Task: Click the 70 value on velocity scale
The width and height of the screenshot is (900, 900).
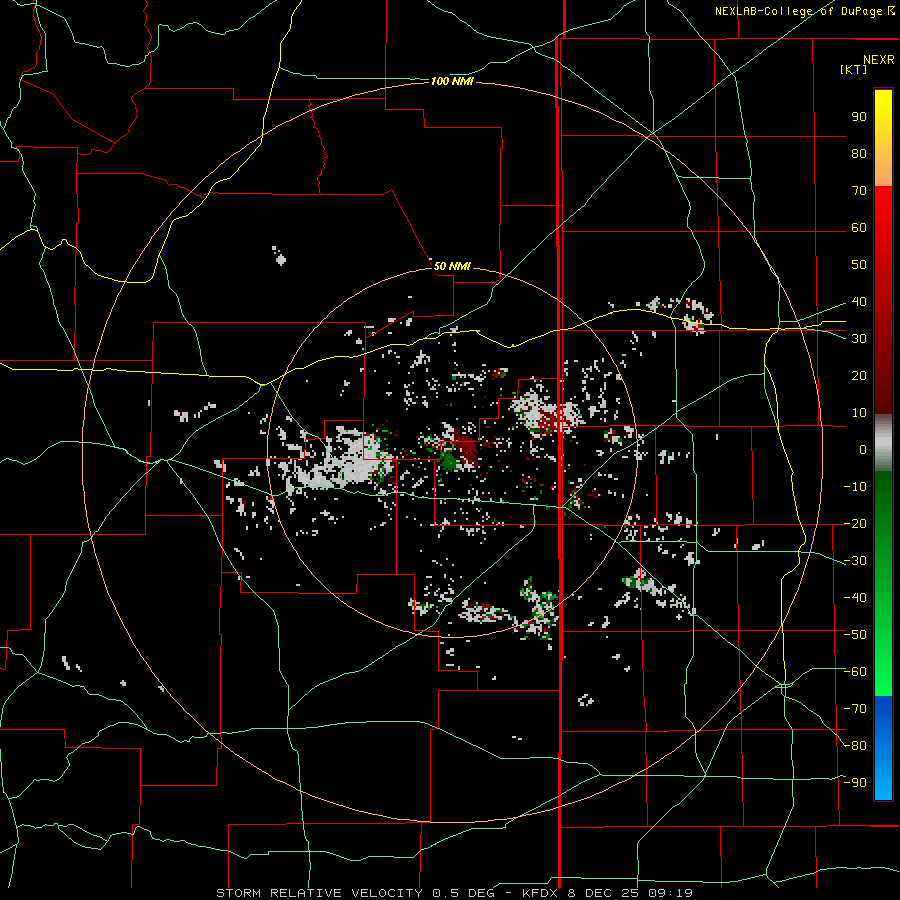Action: (859, 191)
